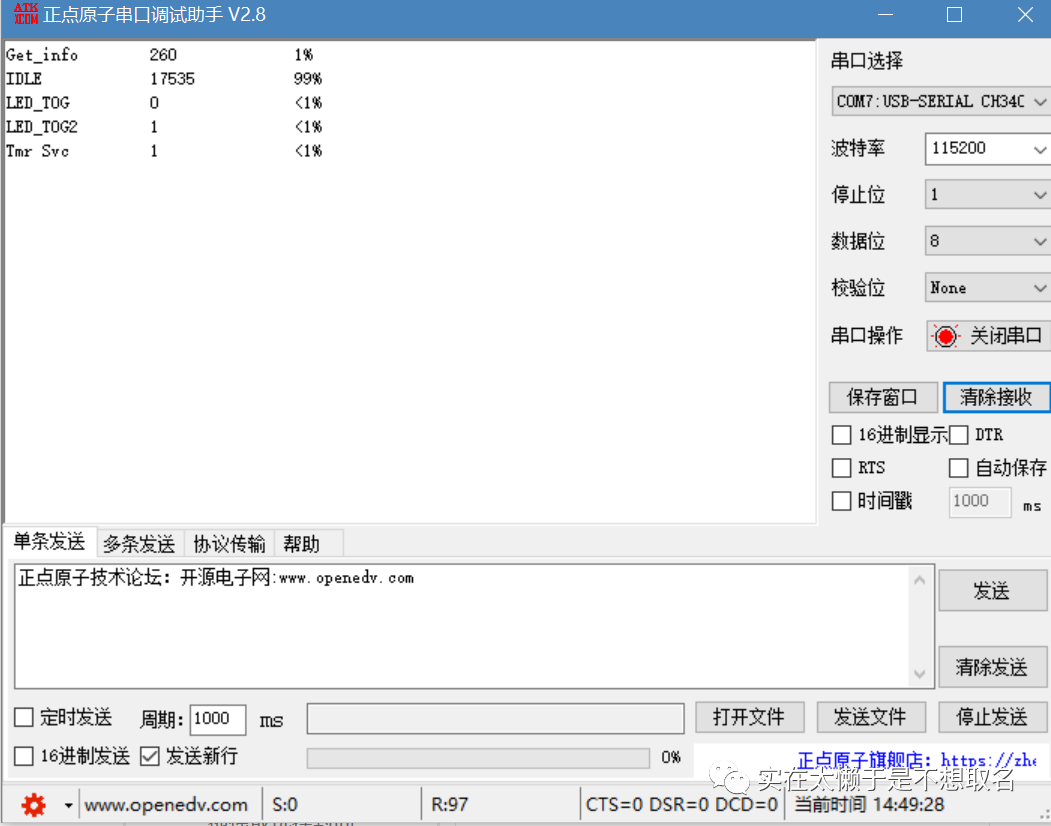Switch to the 多条发送 tab
The image size is (1051, 826).
click(x=139, y=544)
